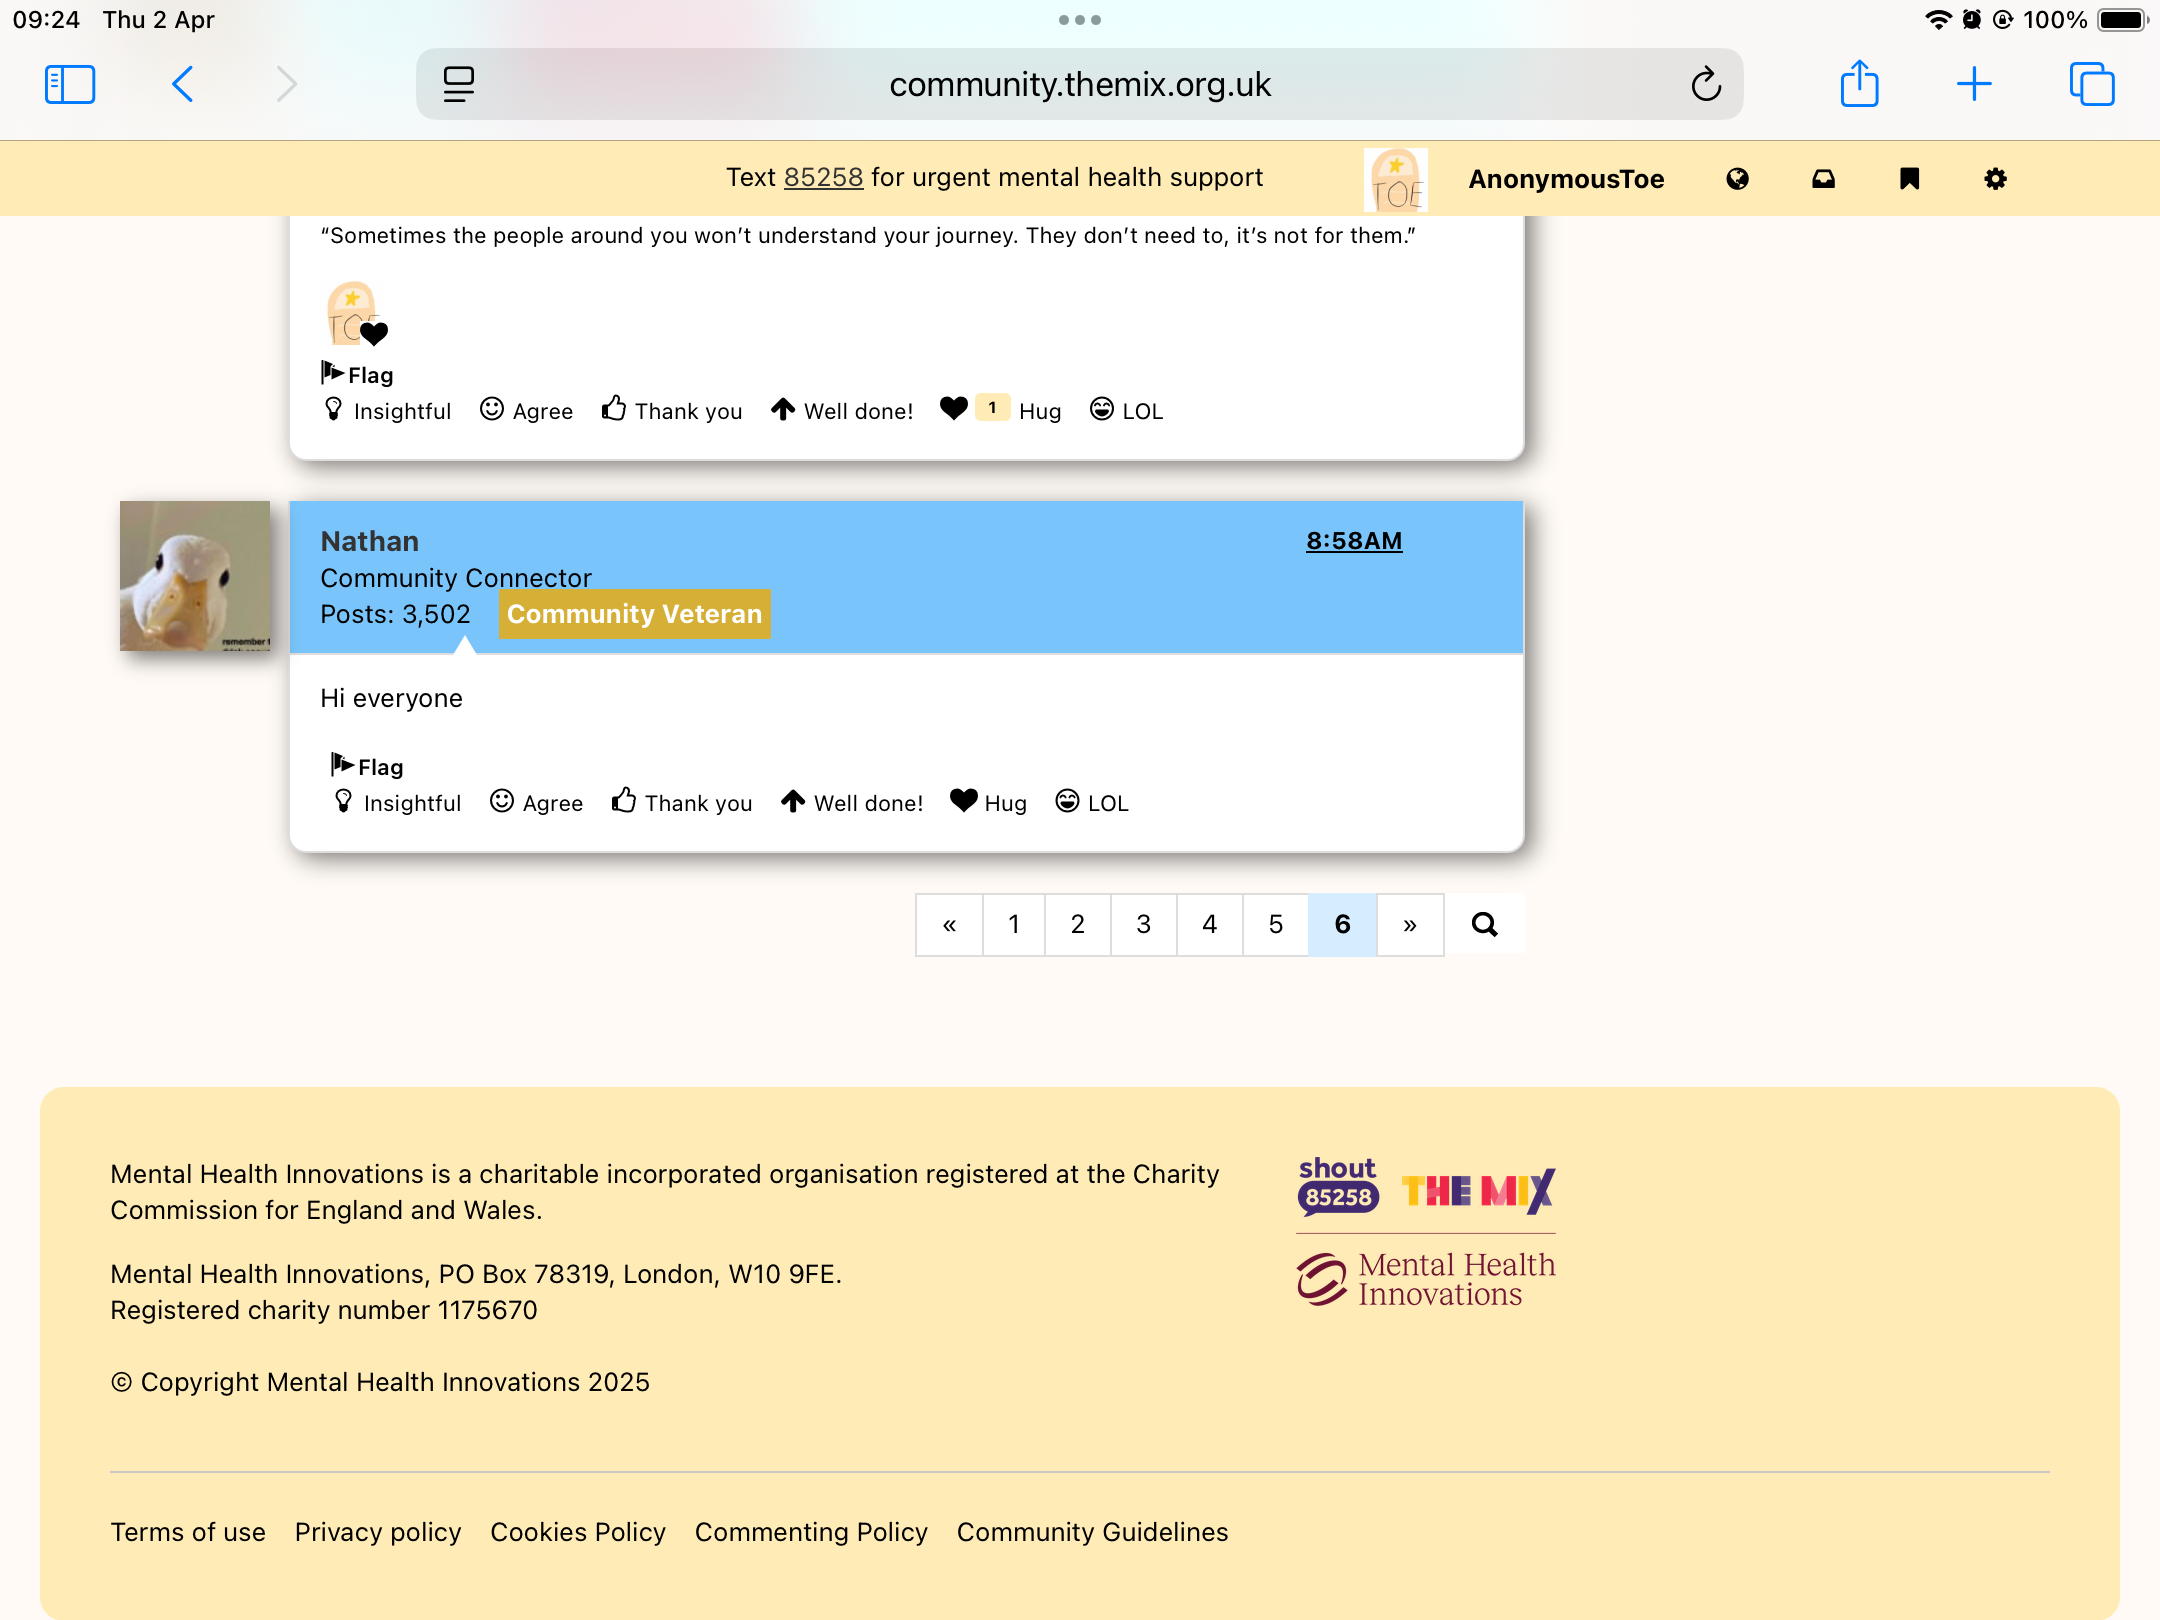Open Safari tab overview icon
Screen dimensions: 2160x1620
click(2091, 84)
